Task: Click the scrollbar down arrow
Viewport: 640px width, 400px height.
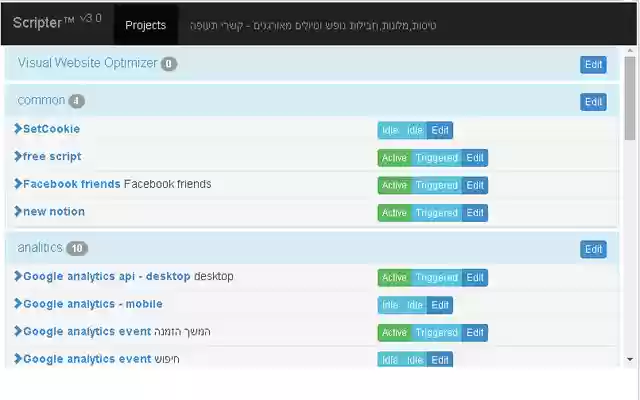Action: click(x=630, y=360)
